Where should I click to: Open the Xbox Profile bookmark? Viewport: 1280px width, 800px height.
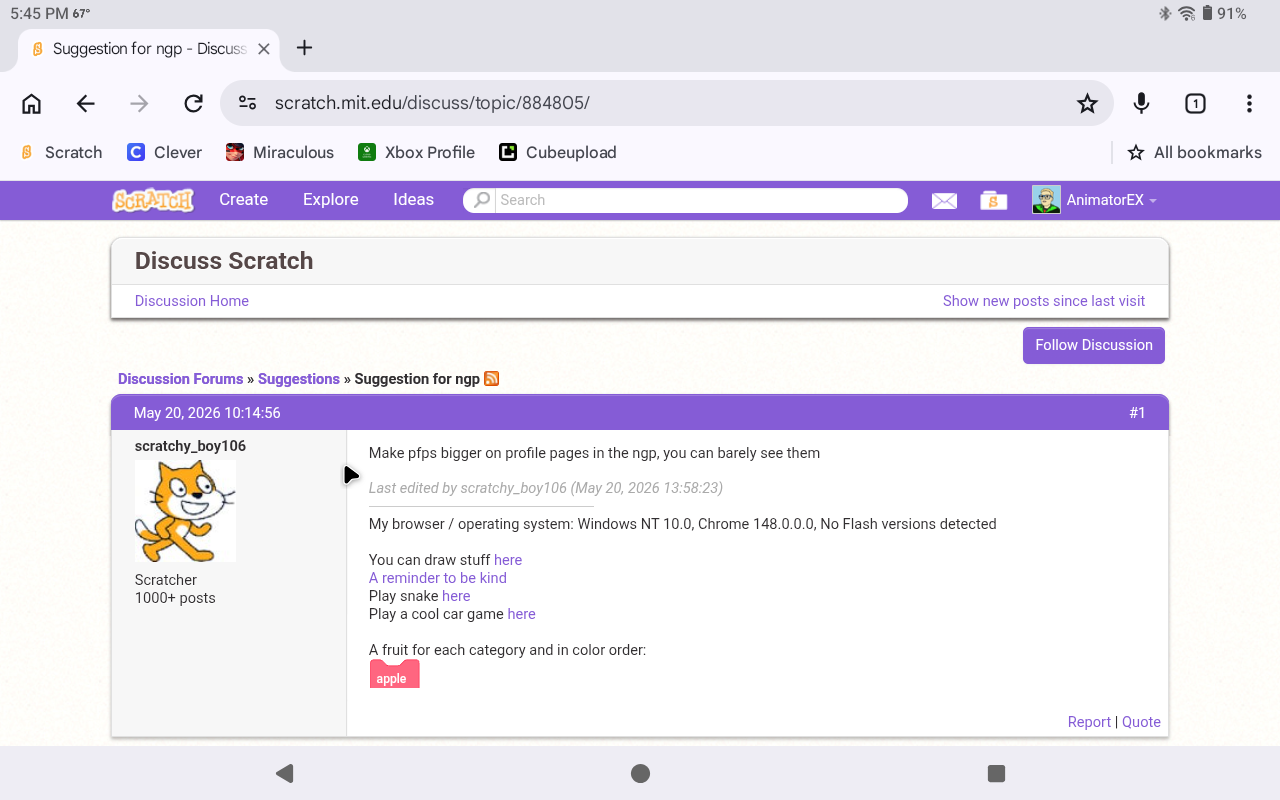coord(416,152)
